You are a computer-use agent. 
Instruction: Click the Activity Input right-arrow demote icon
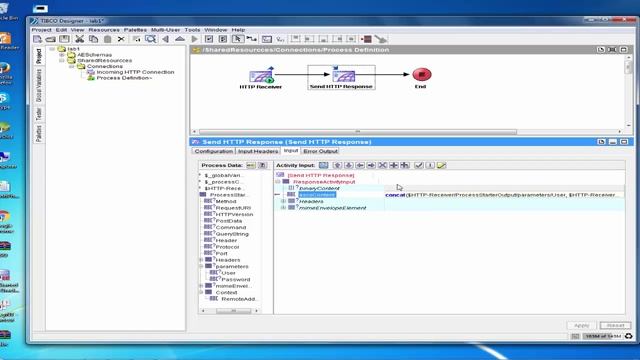click(371, 165)
